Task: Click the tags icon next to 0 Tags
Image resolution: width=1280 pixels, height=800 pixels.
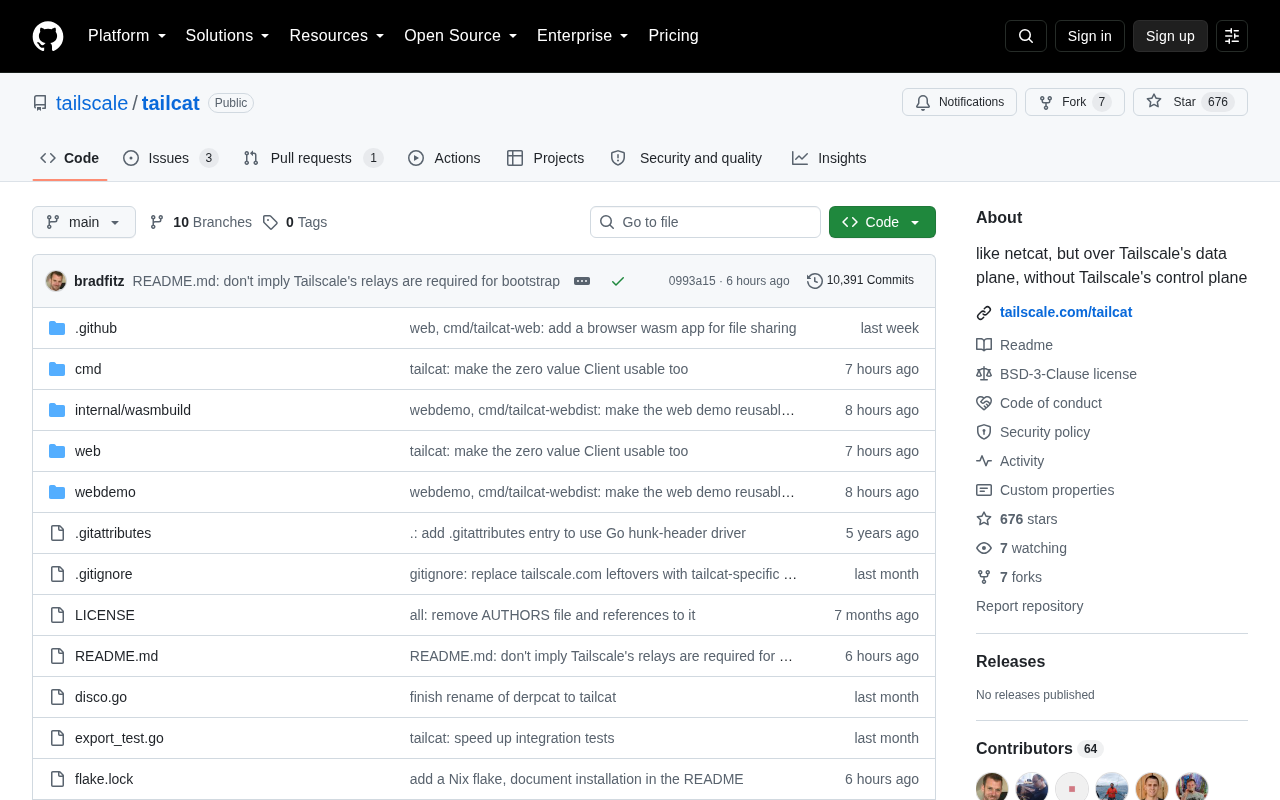Action: [x=270, y=222]
